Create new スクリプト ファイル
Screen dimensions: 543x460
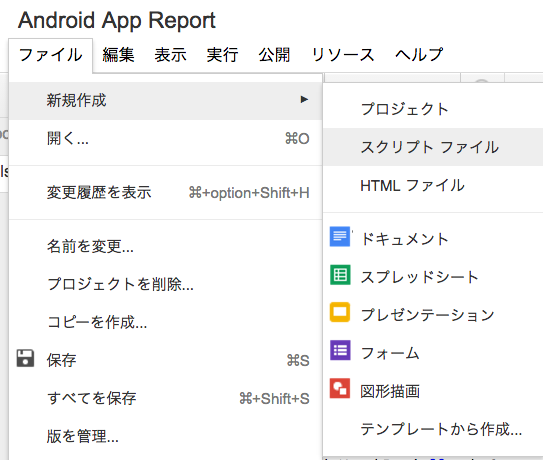433,147
